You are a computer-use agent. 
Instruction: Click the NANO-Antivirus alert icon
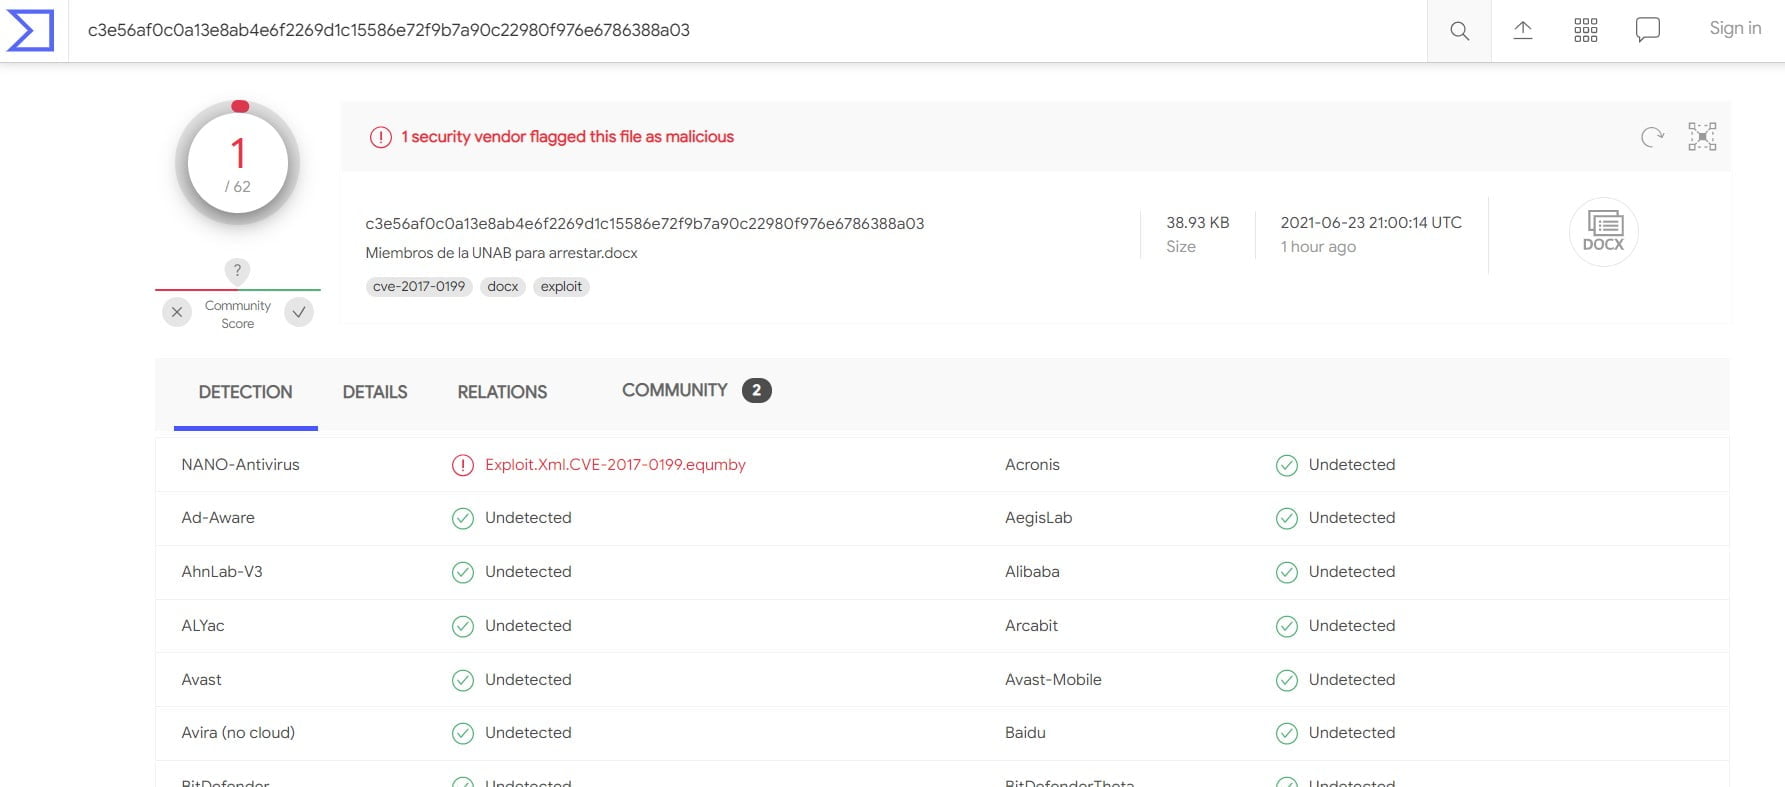tap(462, 465)
